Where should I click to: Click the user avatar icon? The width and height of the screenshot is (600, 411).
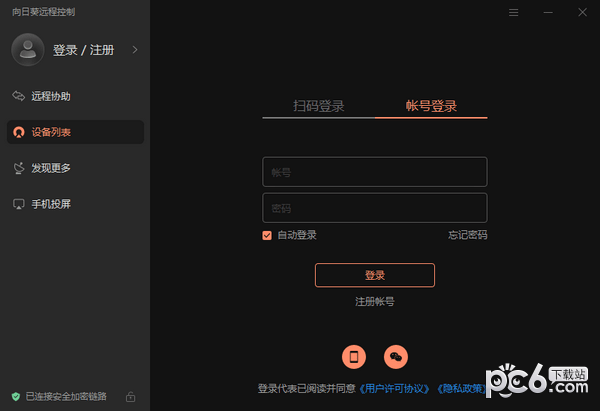(x=28, y=50)
